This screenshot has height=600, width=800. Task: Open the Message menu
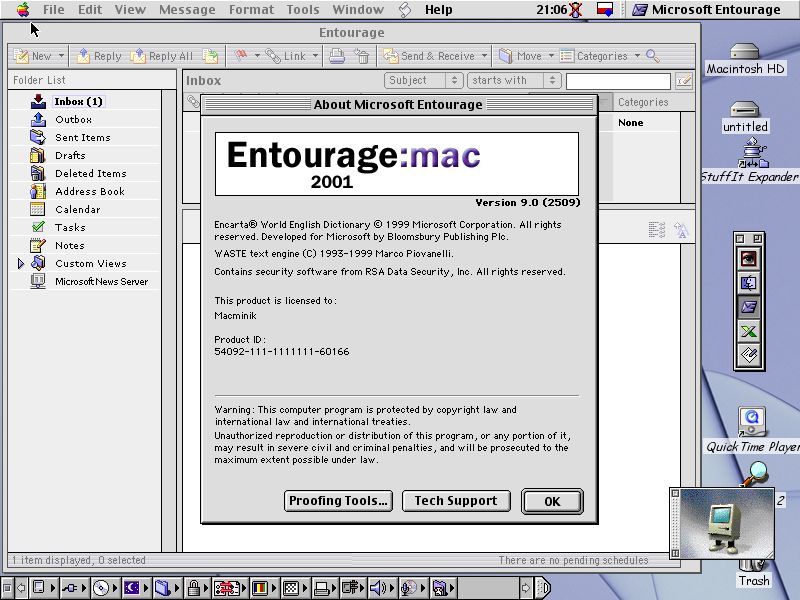pos(187,10)
